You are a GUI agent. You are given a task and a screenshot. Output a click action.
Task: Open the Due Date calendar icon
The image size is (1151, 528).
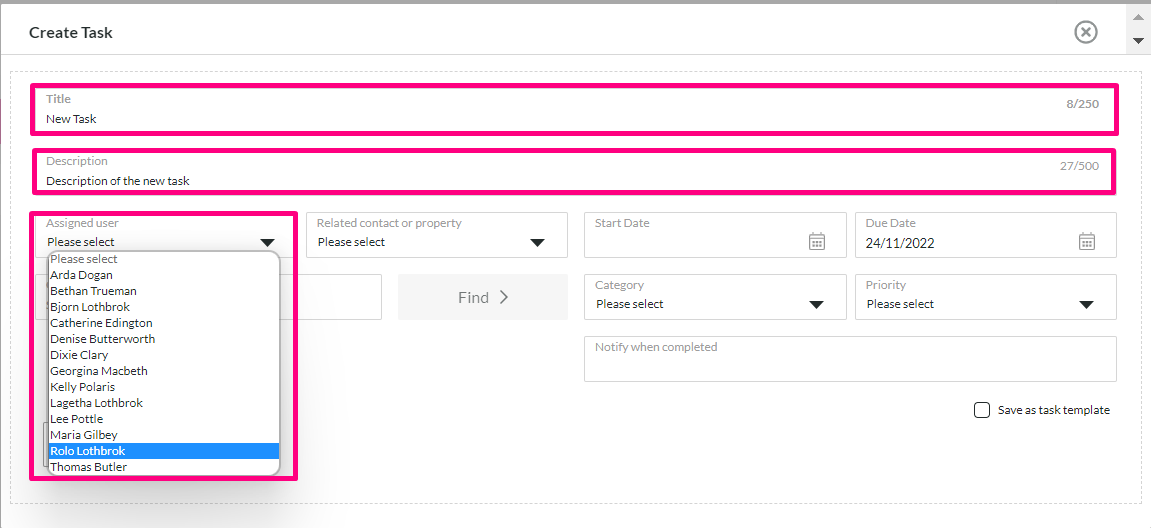(x=1087, y=242)
